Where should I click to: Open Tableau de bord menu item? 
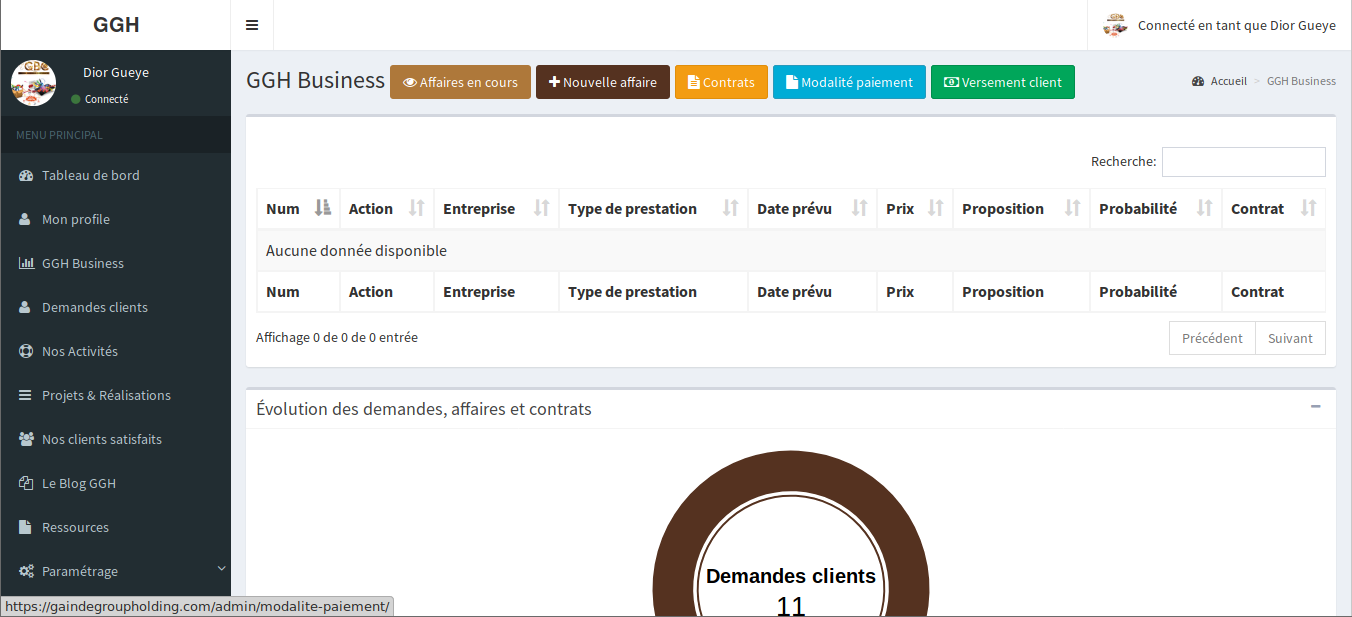[115, 175]
